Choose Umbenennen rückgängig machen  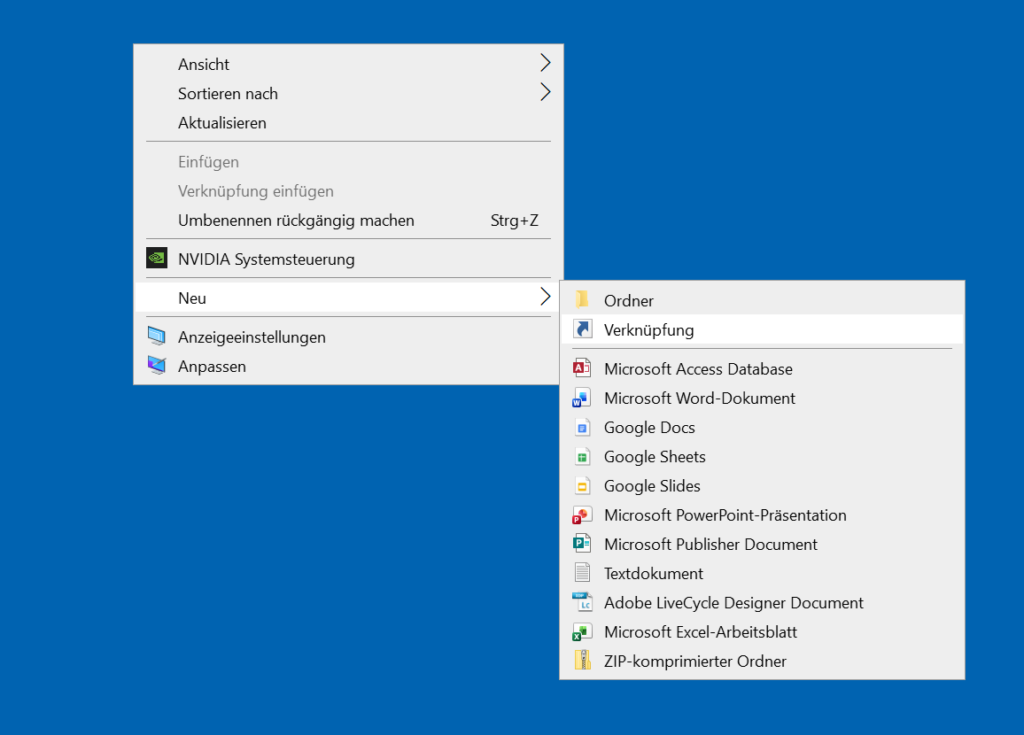pos(296,220)
